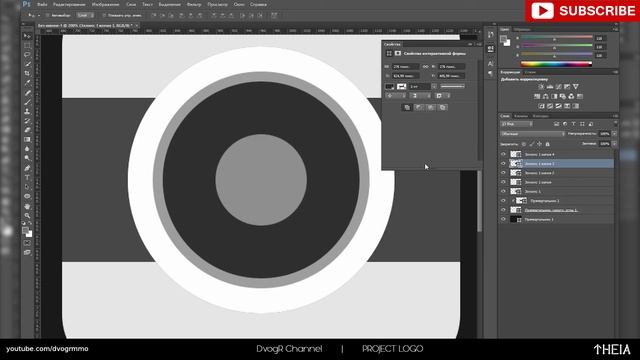Pick a color from spectrum ramp
This screenshot has width=640, height=360.
(556, 64)
